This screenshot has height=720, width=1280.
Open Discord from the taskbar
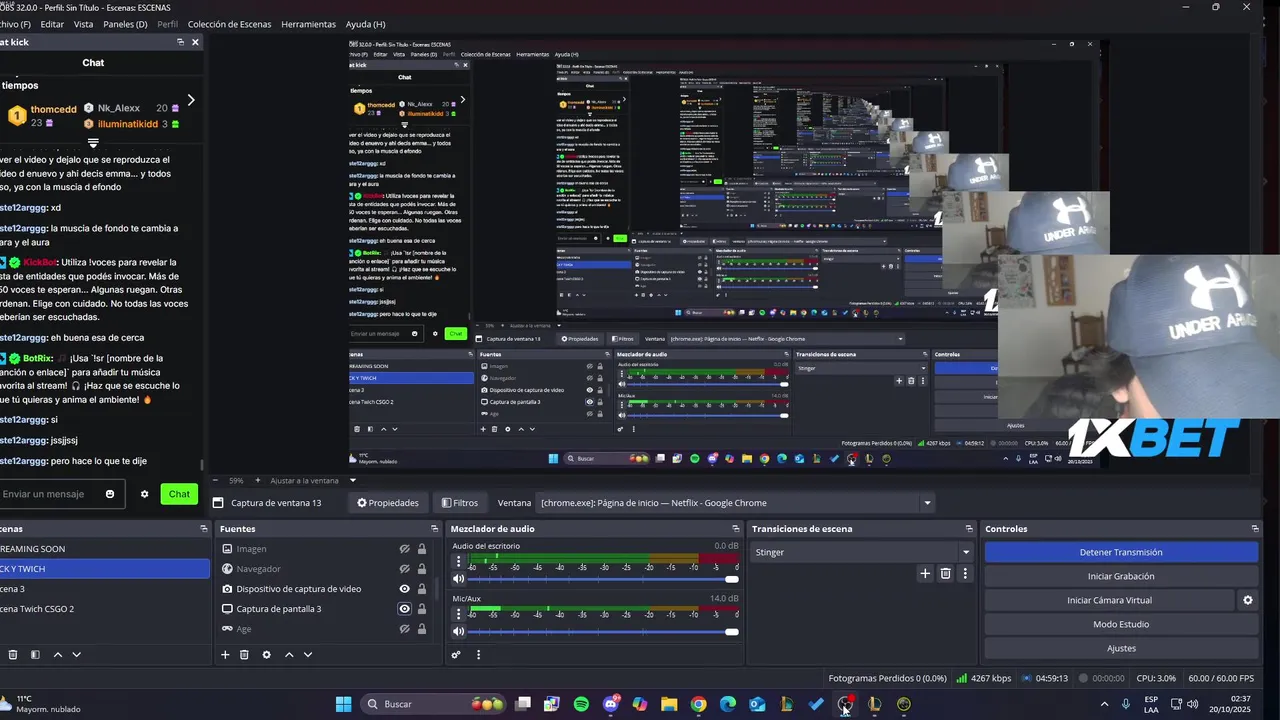[x=611, y=704]
